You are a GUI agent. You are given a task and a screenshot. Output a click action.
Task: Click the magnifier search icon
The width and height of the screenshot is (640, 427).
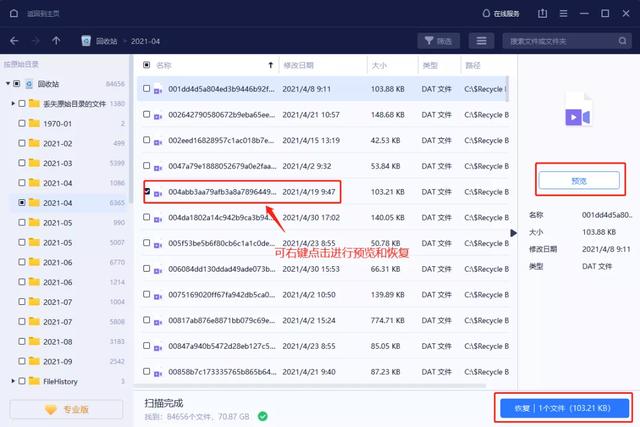tap(622, 41)
